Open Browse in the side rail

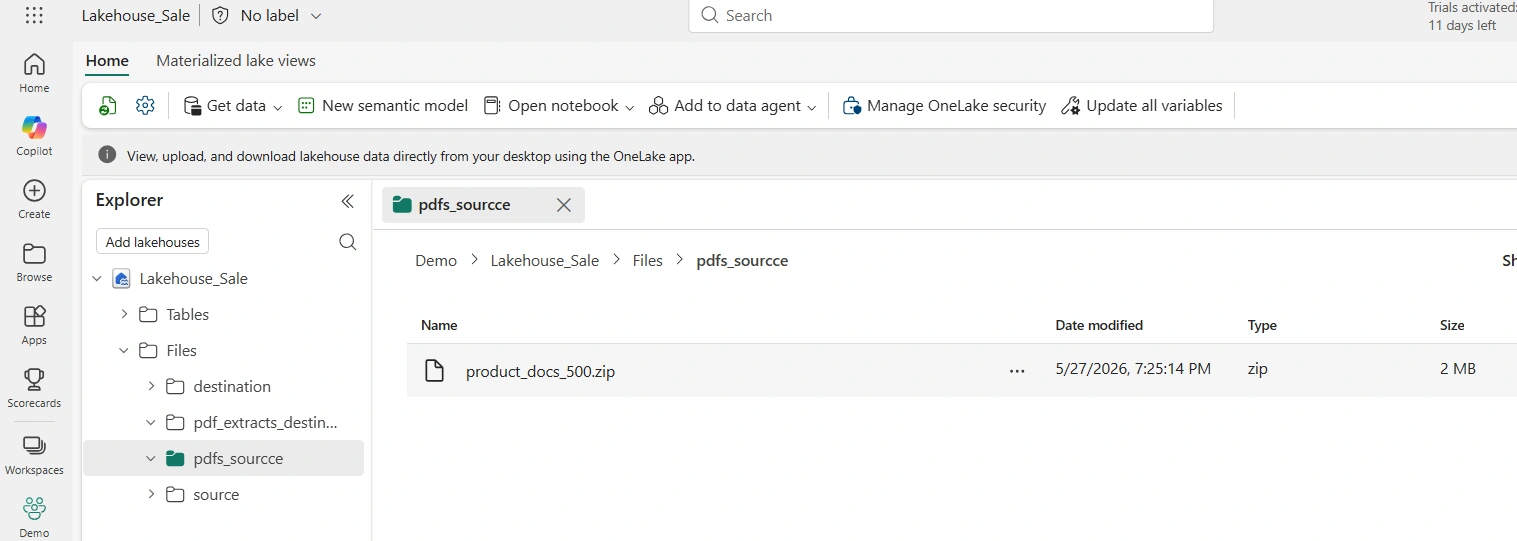click(34, 262)
